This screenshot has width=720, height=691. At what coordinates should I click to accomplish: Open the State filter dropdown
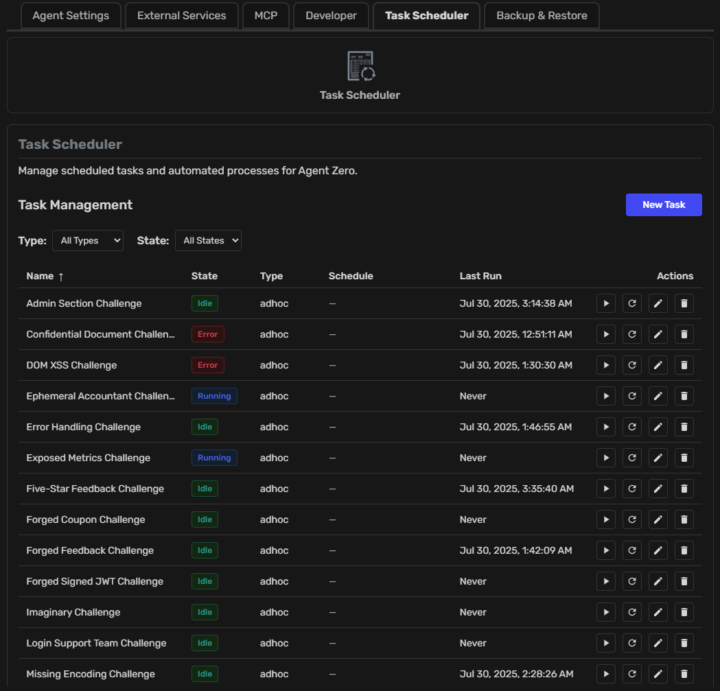208,241
